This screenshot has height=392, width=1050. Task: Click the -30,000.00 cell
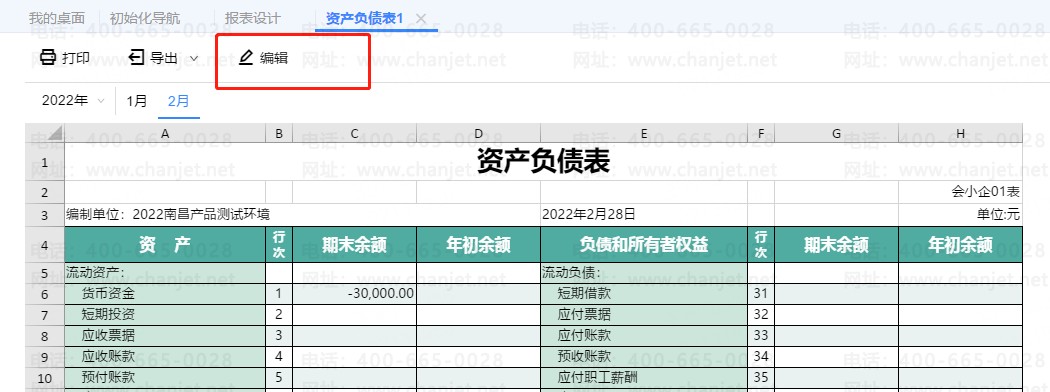pyautogui.click(x=354, y=293)
